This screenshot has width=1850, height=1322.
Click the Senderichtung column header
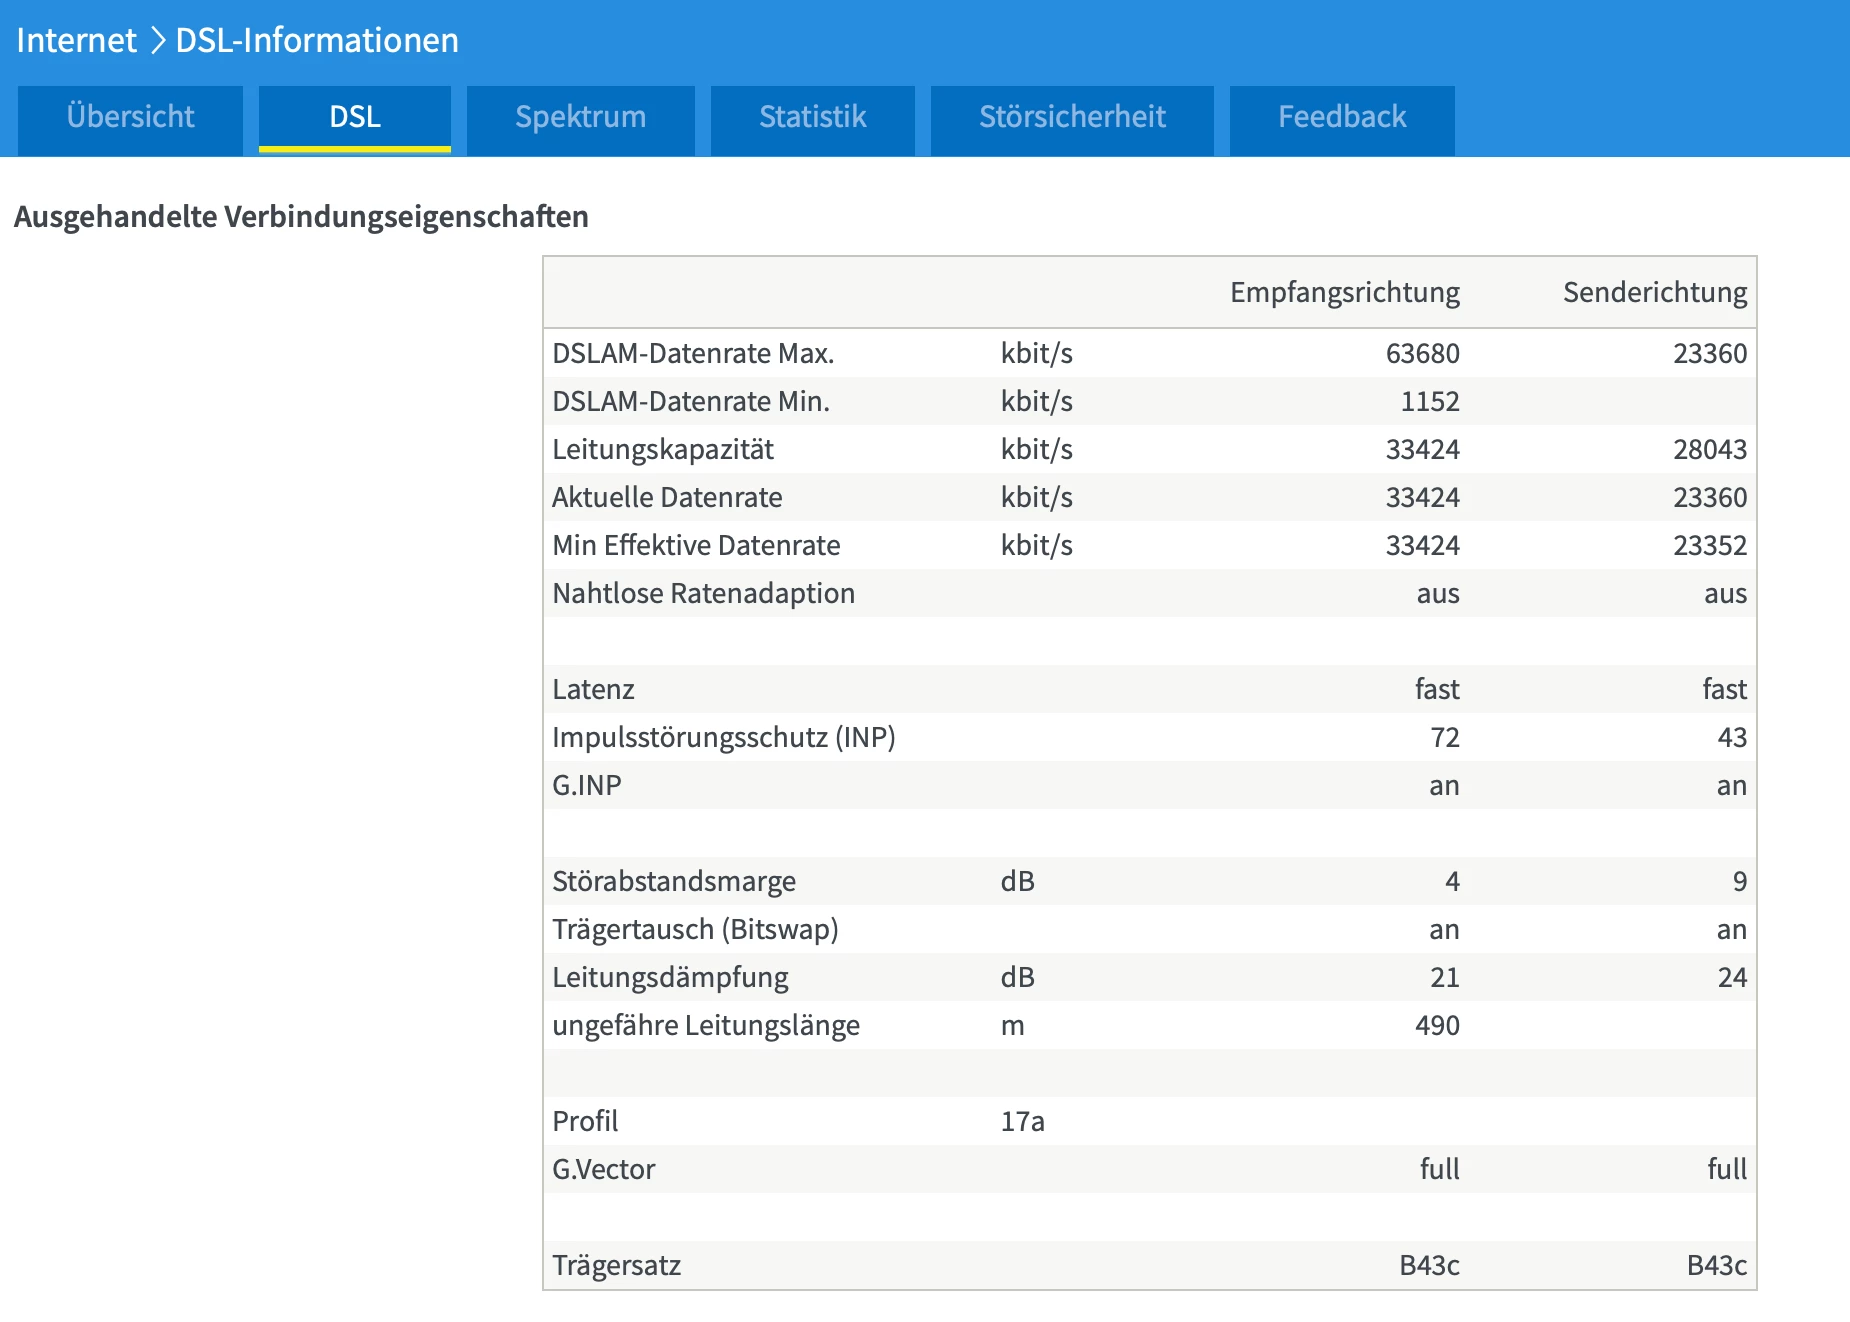1654,293
